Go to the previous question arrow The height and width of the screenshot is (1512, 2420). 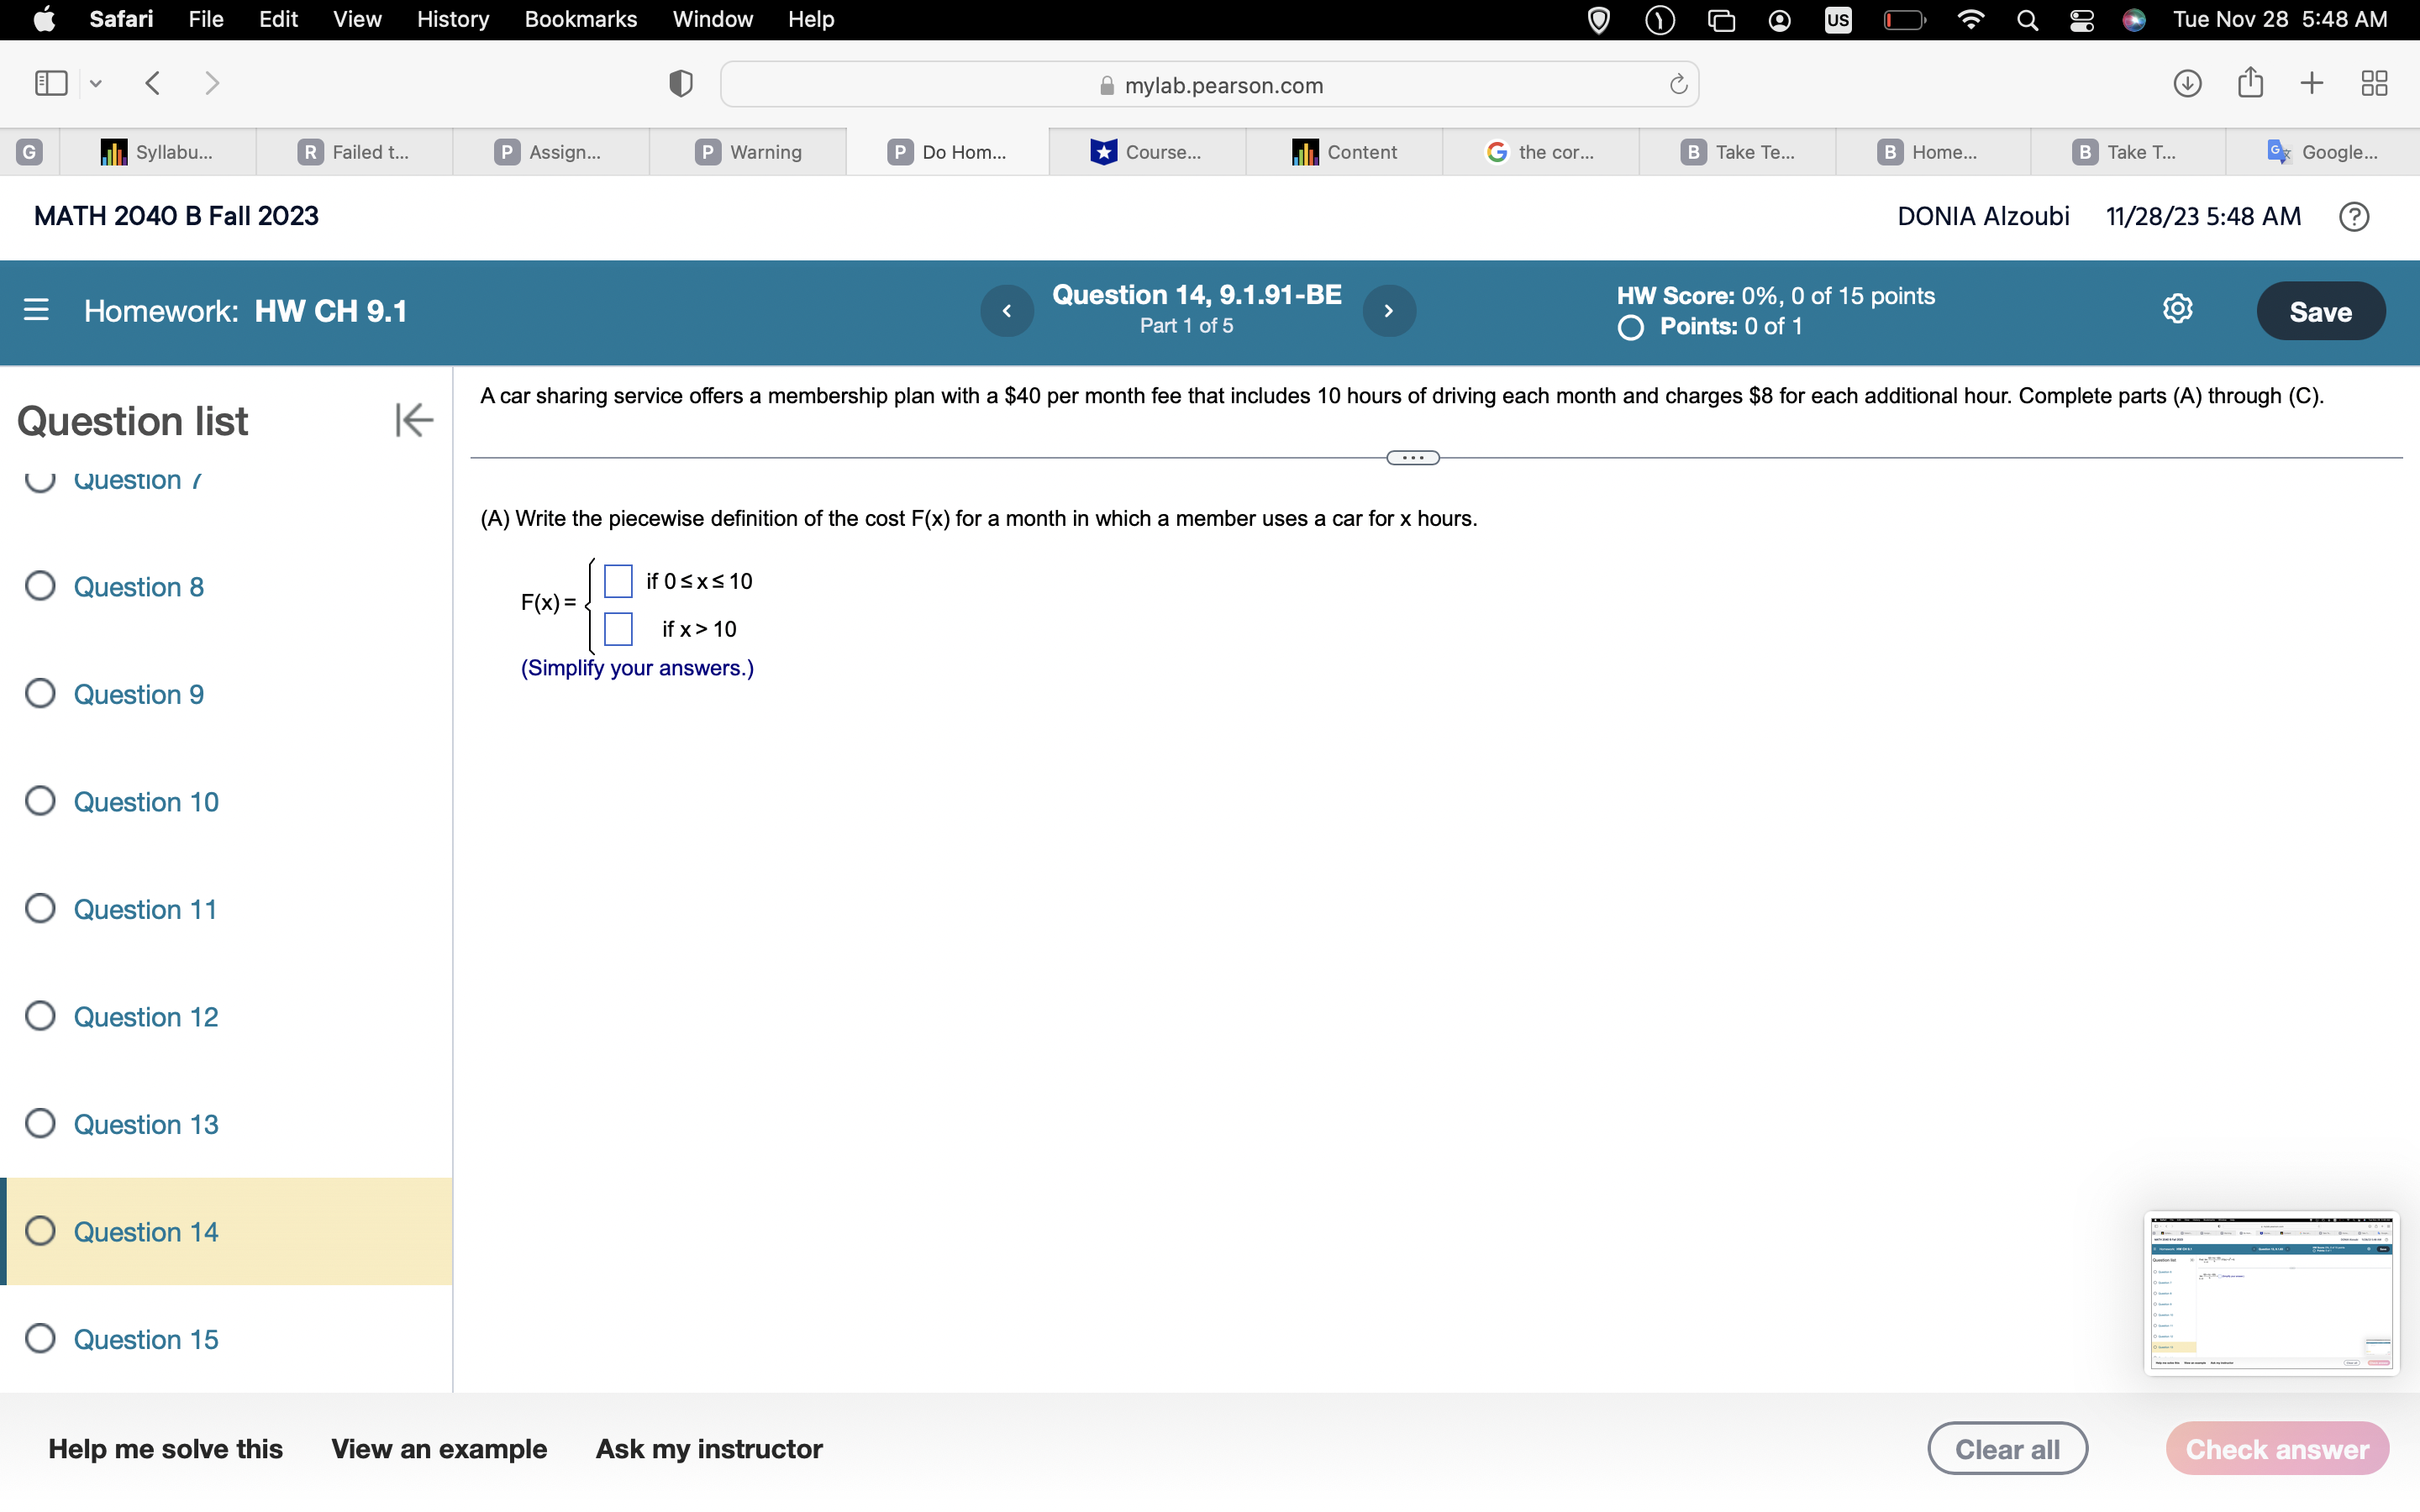(1006, 311)
